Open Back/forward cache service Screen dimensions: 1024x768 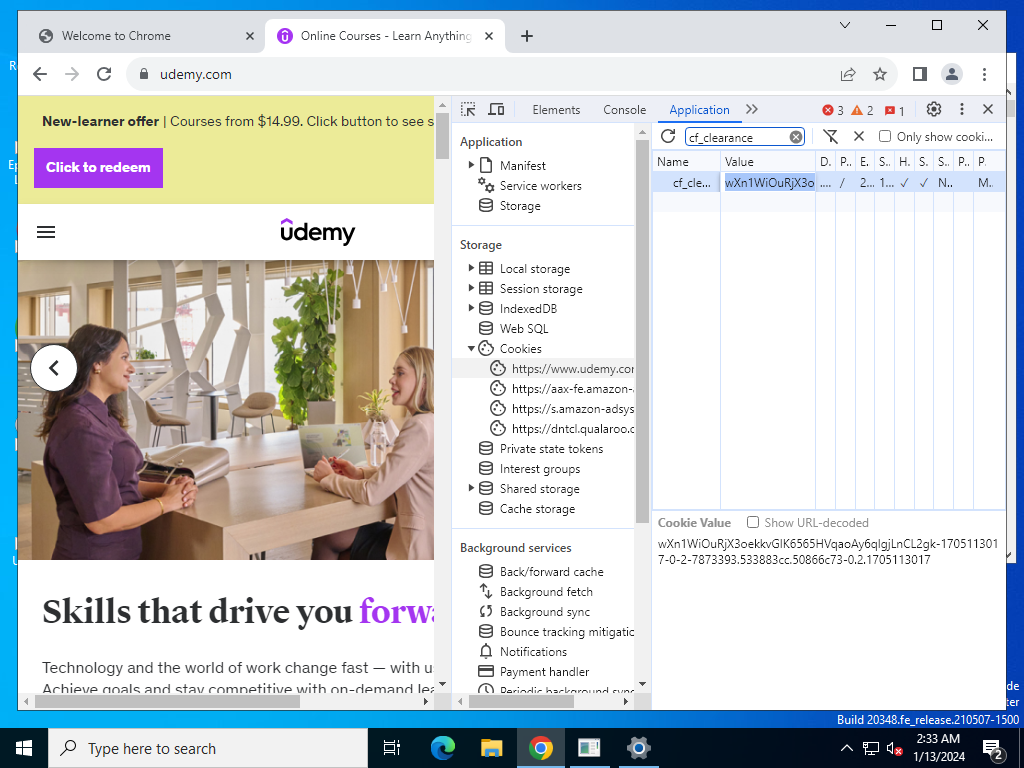coord(551,571)
